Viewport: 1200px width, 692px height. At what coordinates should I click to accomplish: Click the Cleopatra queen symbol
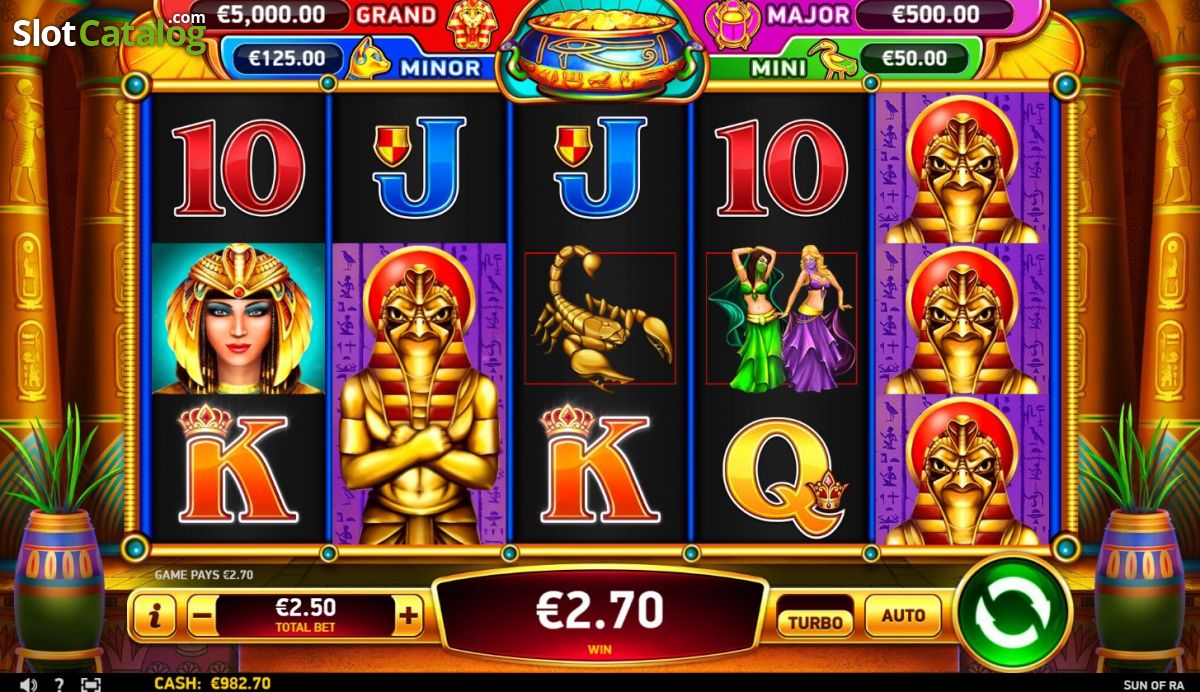click(238, 318)
